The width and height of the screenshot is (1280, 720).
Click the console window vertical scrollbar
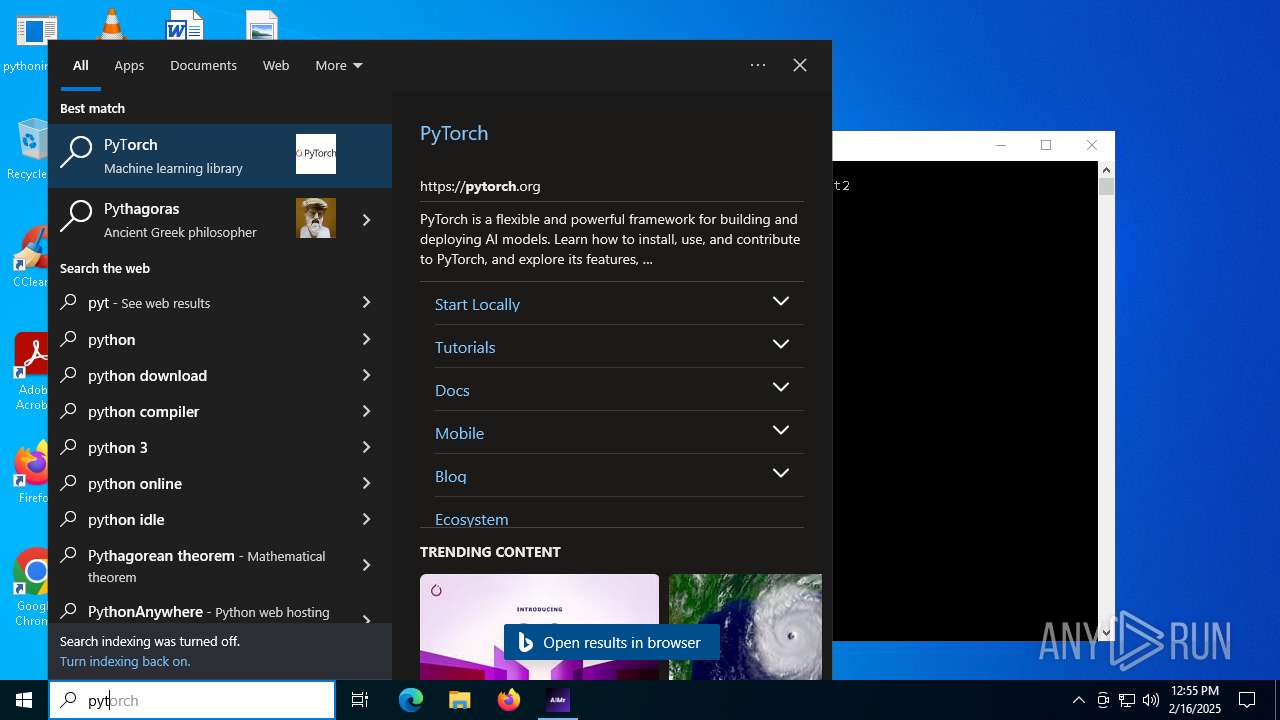1106,400
